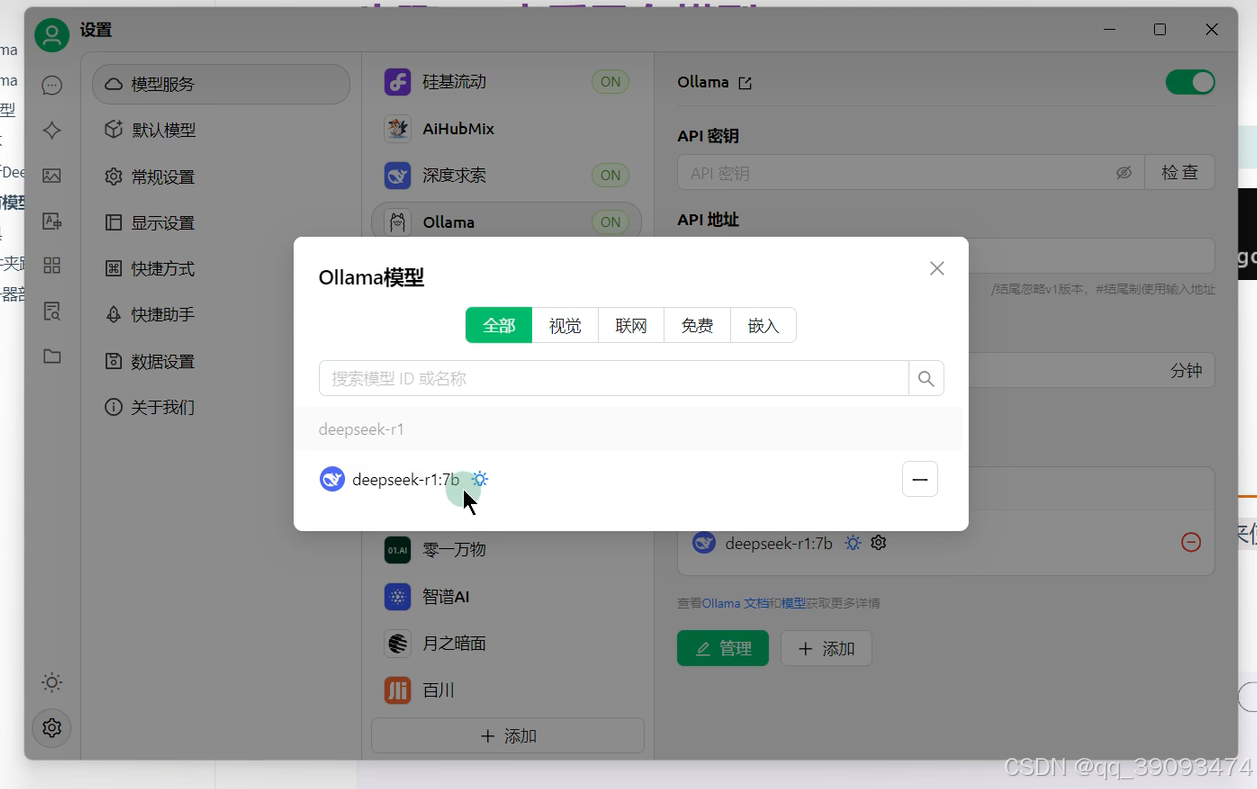Select the 嵌入 filter tab
This screenshot has height=789, width=1257.
(x=763, y=325)
